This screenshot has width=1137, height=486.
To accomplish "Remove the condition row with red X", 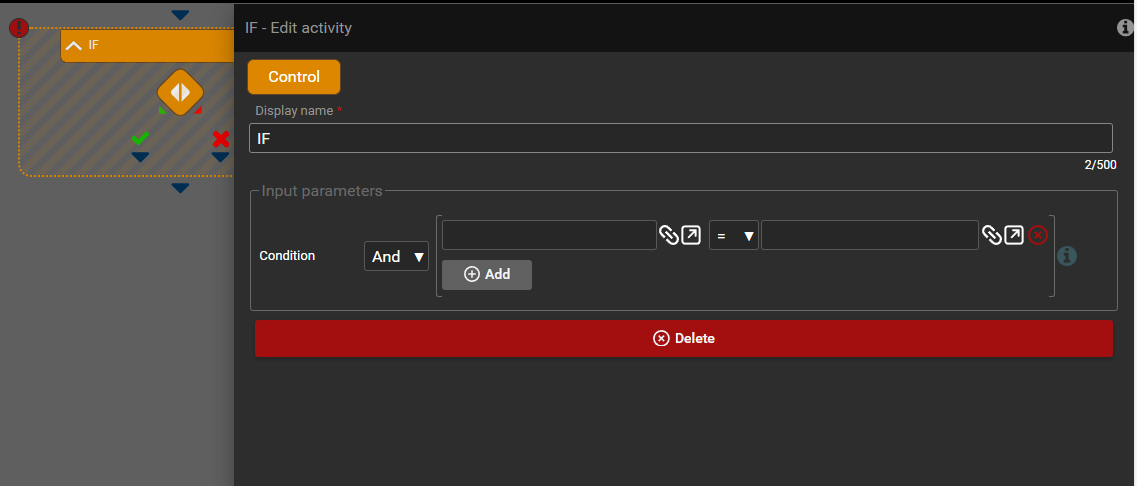I will pyautogui.click(x=1038, y=235).
